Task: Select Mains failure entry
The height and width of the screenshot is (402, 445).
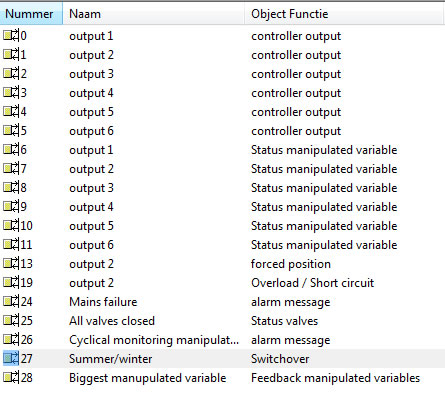Action: [103, 302]
